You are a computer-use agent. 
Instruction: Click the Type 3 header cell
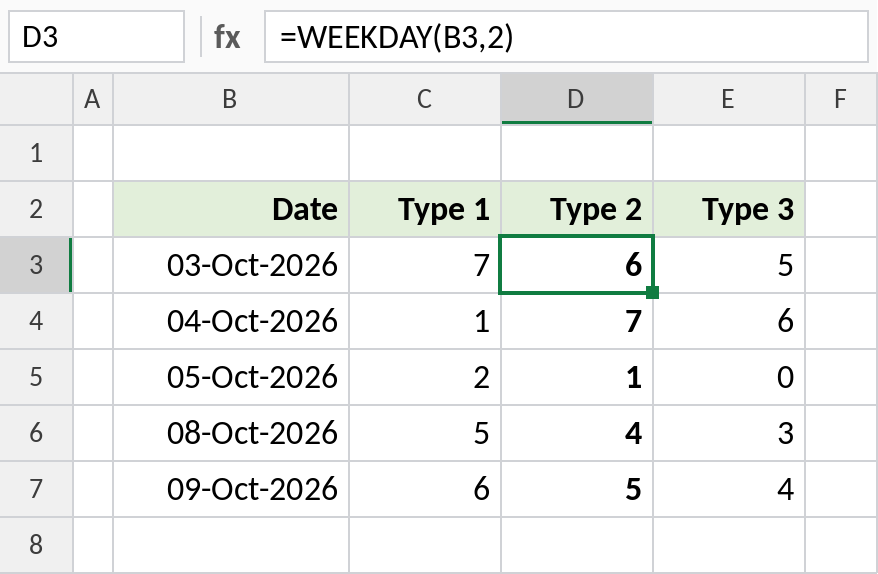point(729,209)
